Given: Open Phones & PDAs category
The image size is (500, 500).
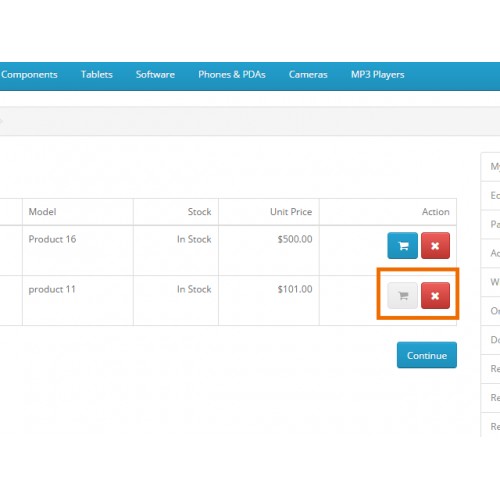Looking at the screenshot, I should [x=232, y=74].
